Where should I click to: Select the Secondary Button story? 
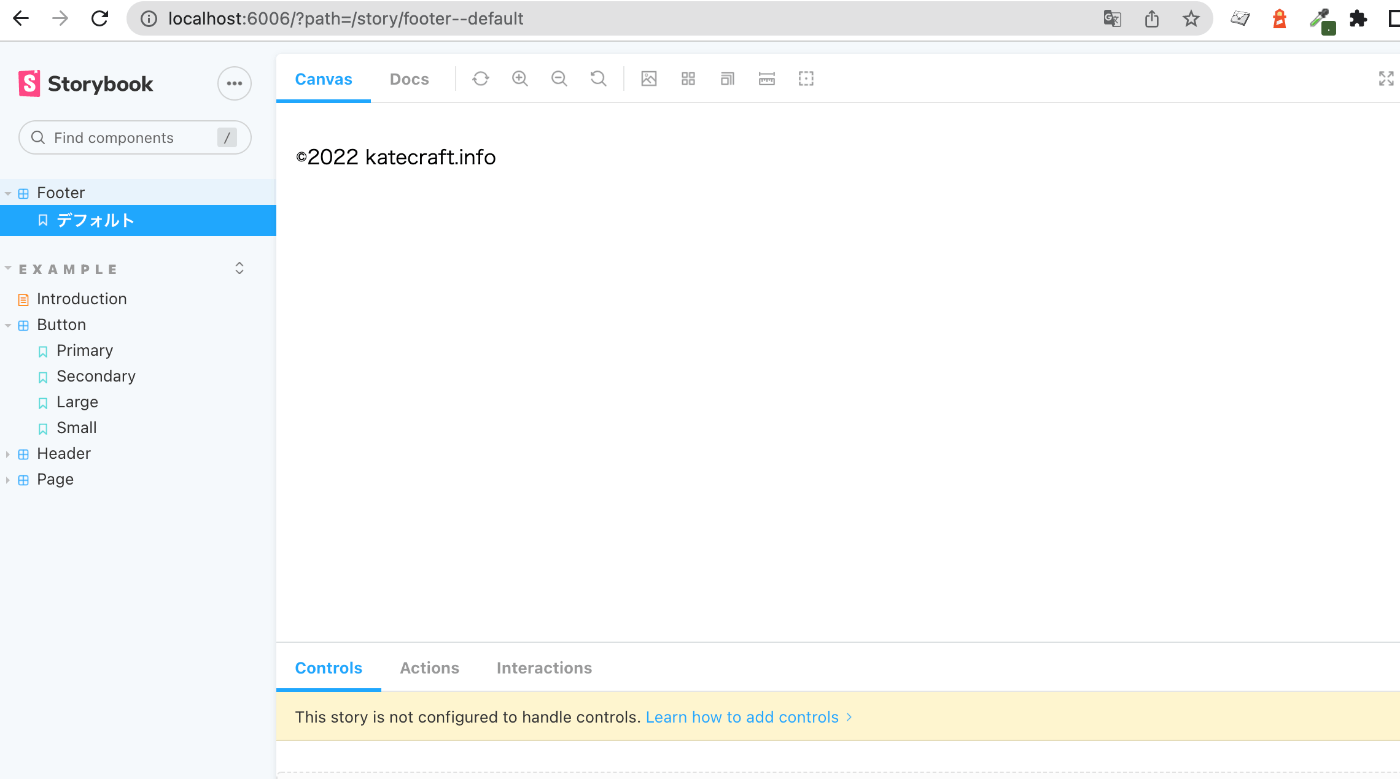click(95, 376)
